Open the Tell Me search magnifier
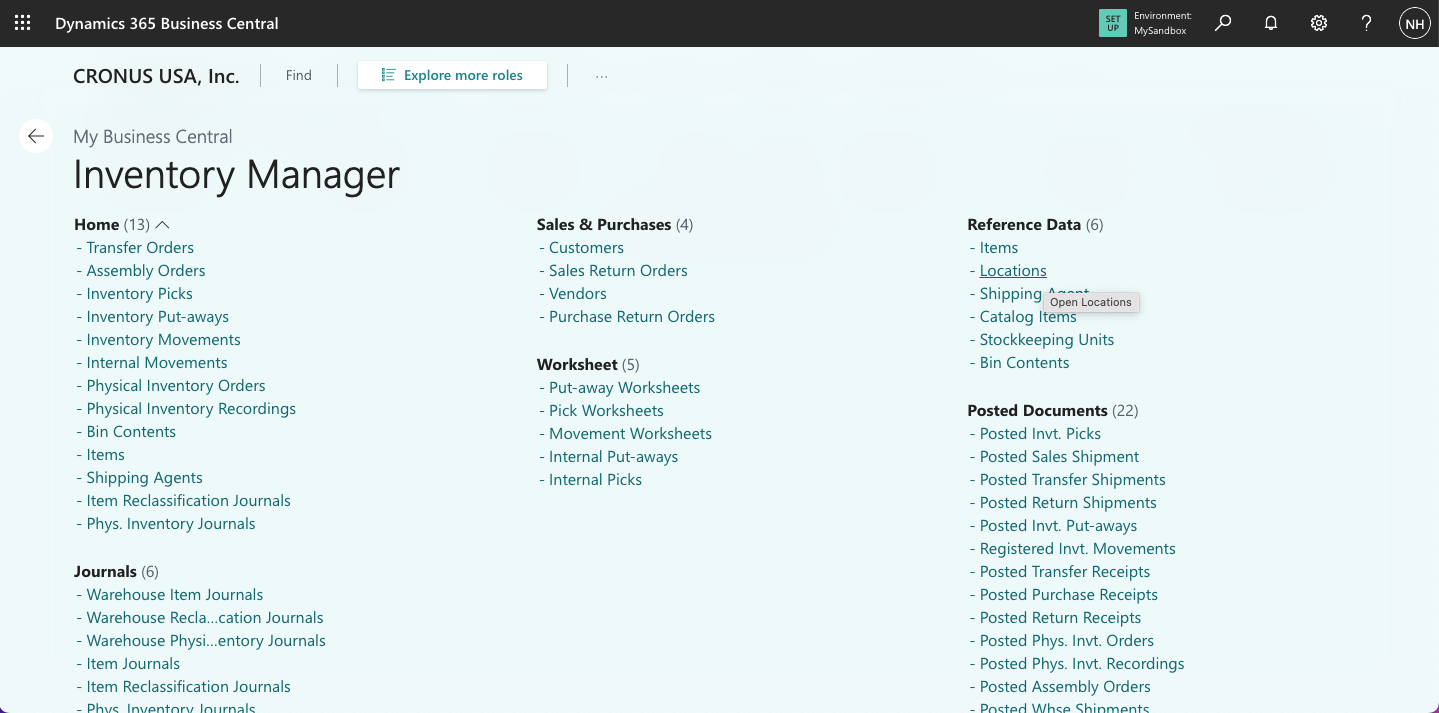 [1223, 23]
